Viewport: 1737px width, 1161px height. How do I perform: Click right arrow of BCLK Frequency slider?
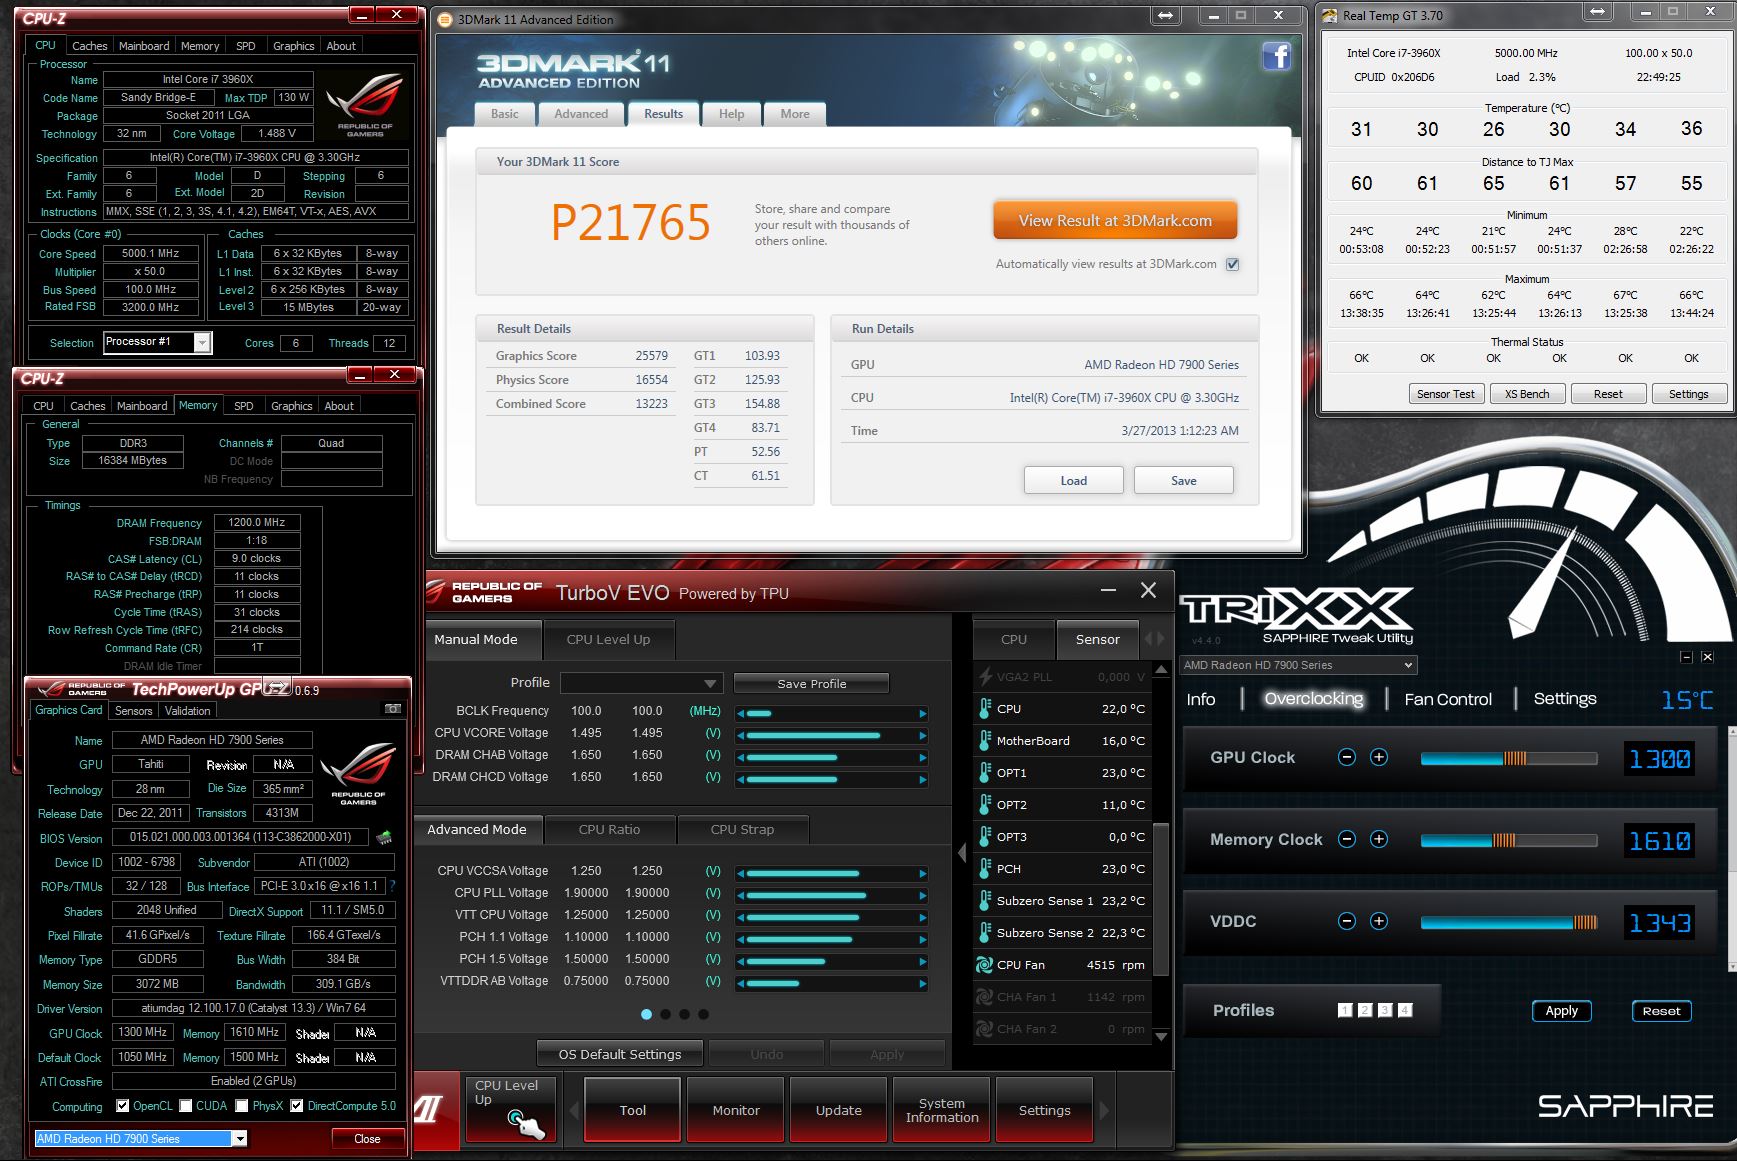coord(923,713)
